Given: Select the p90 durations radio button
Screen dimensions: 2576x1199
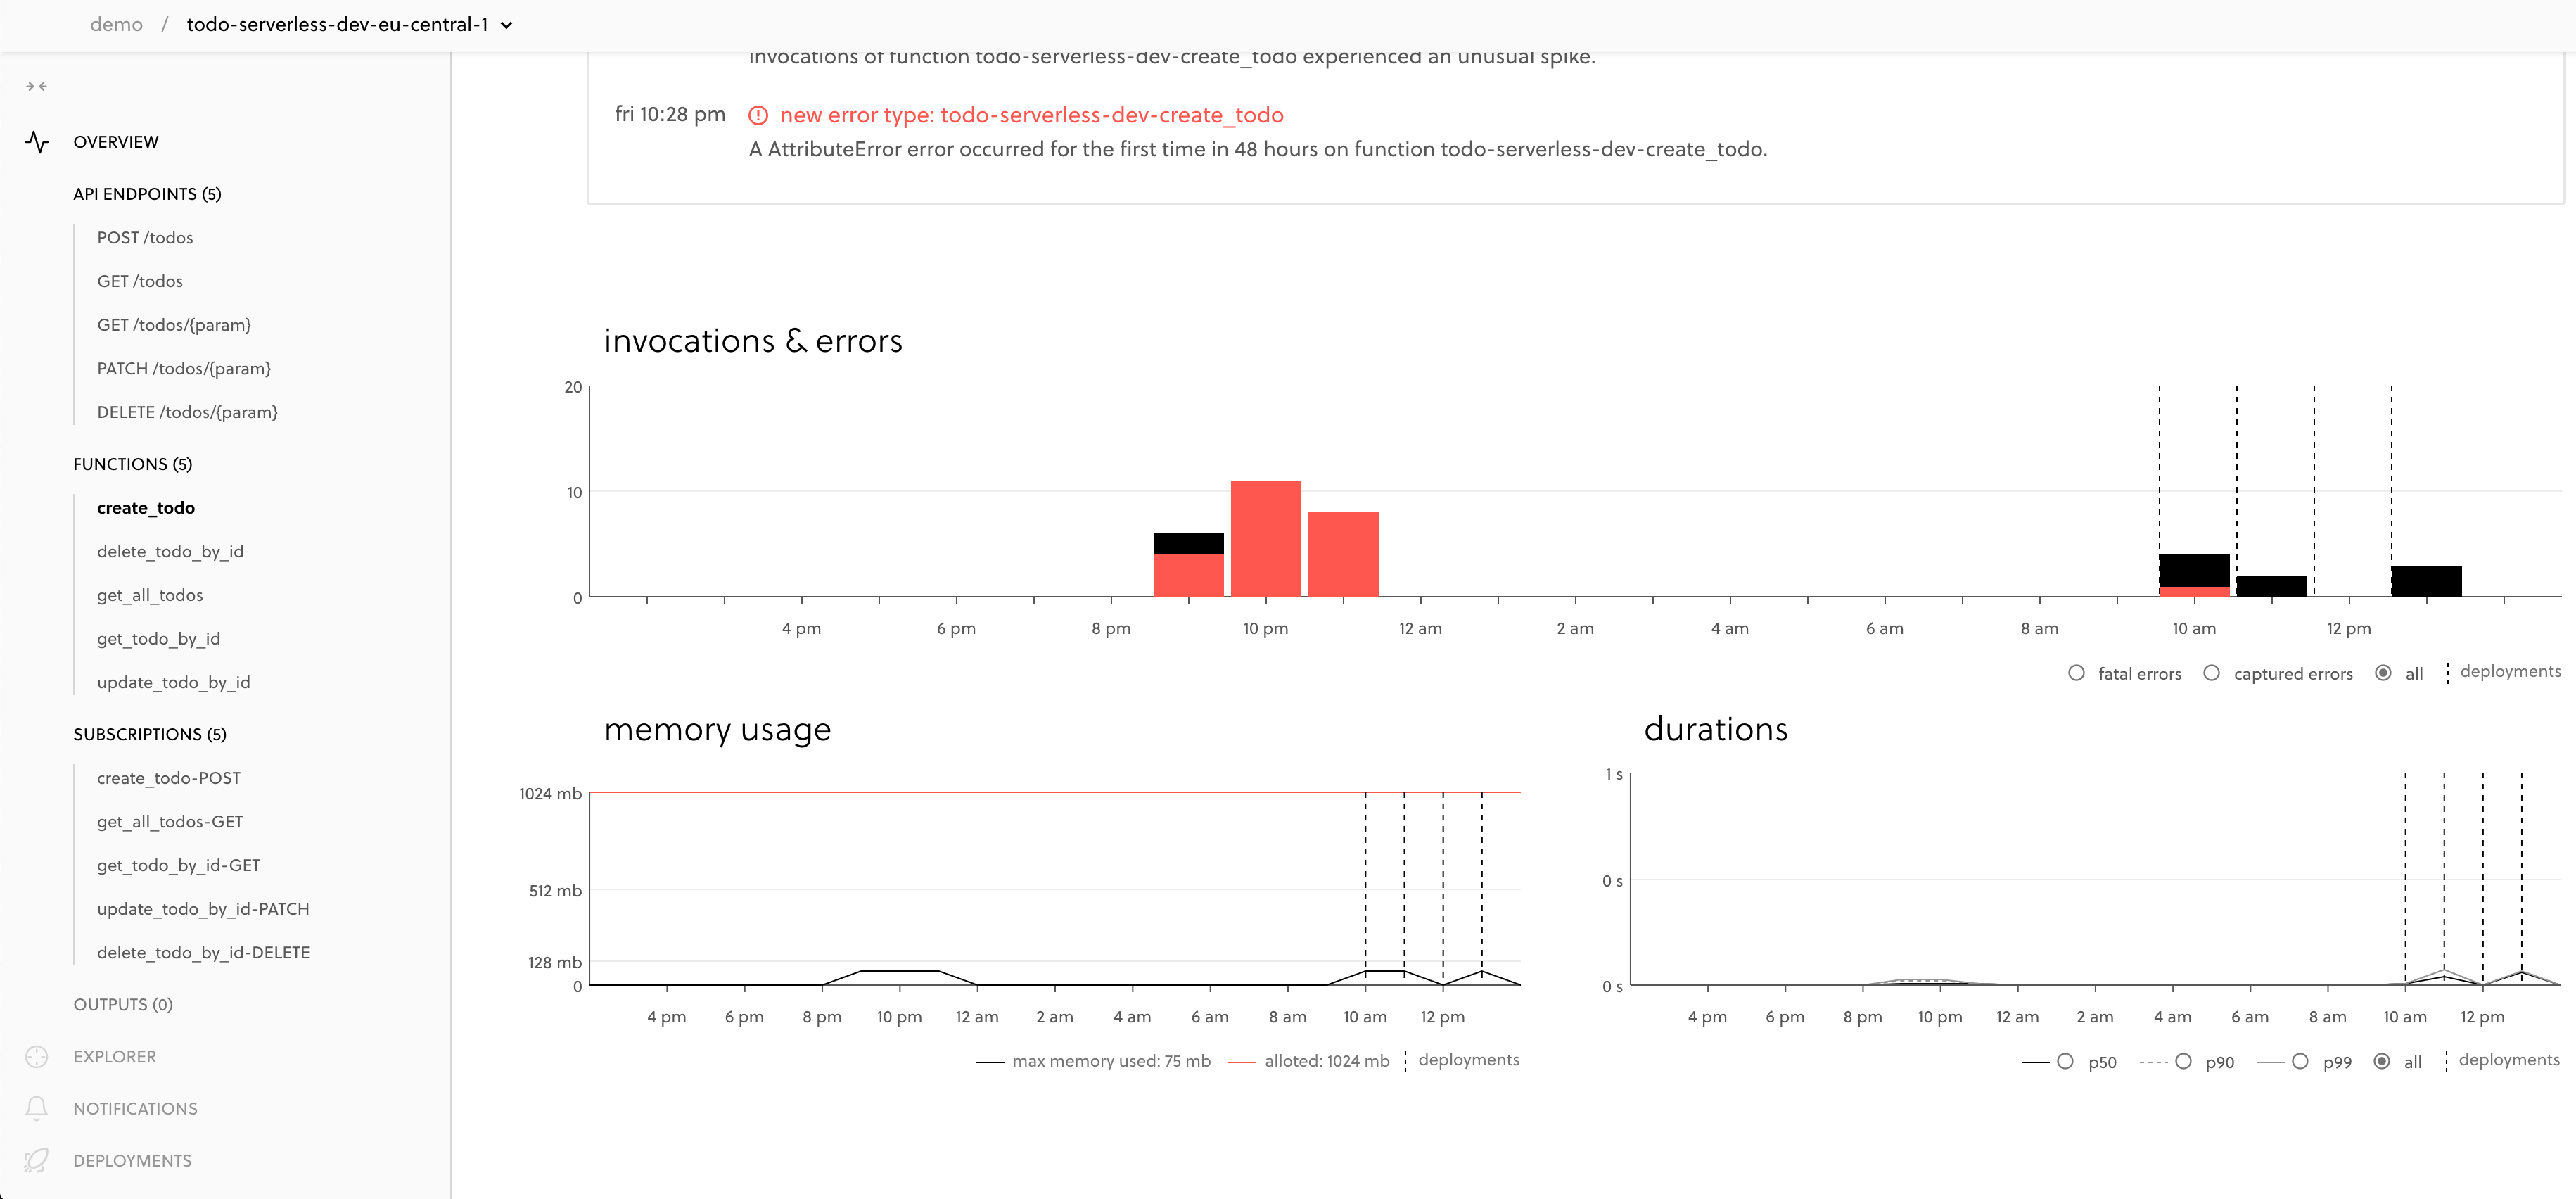Looking at the screenshot, I should pos(2183,1061).
